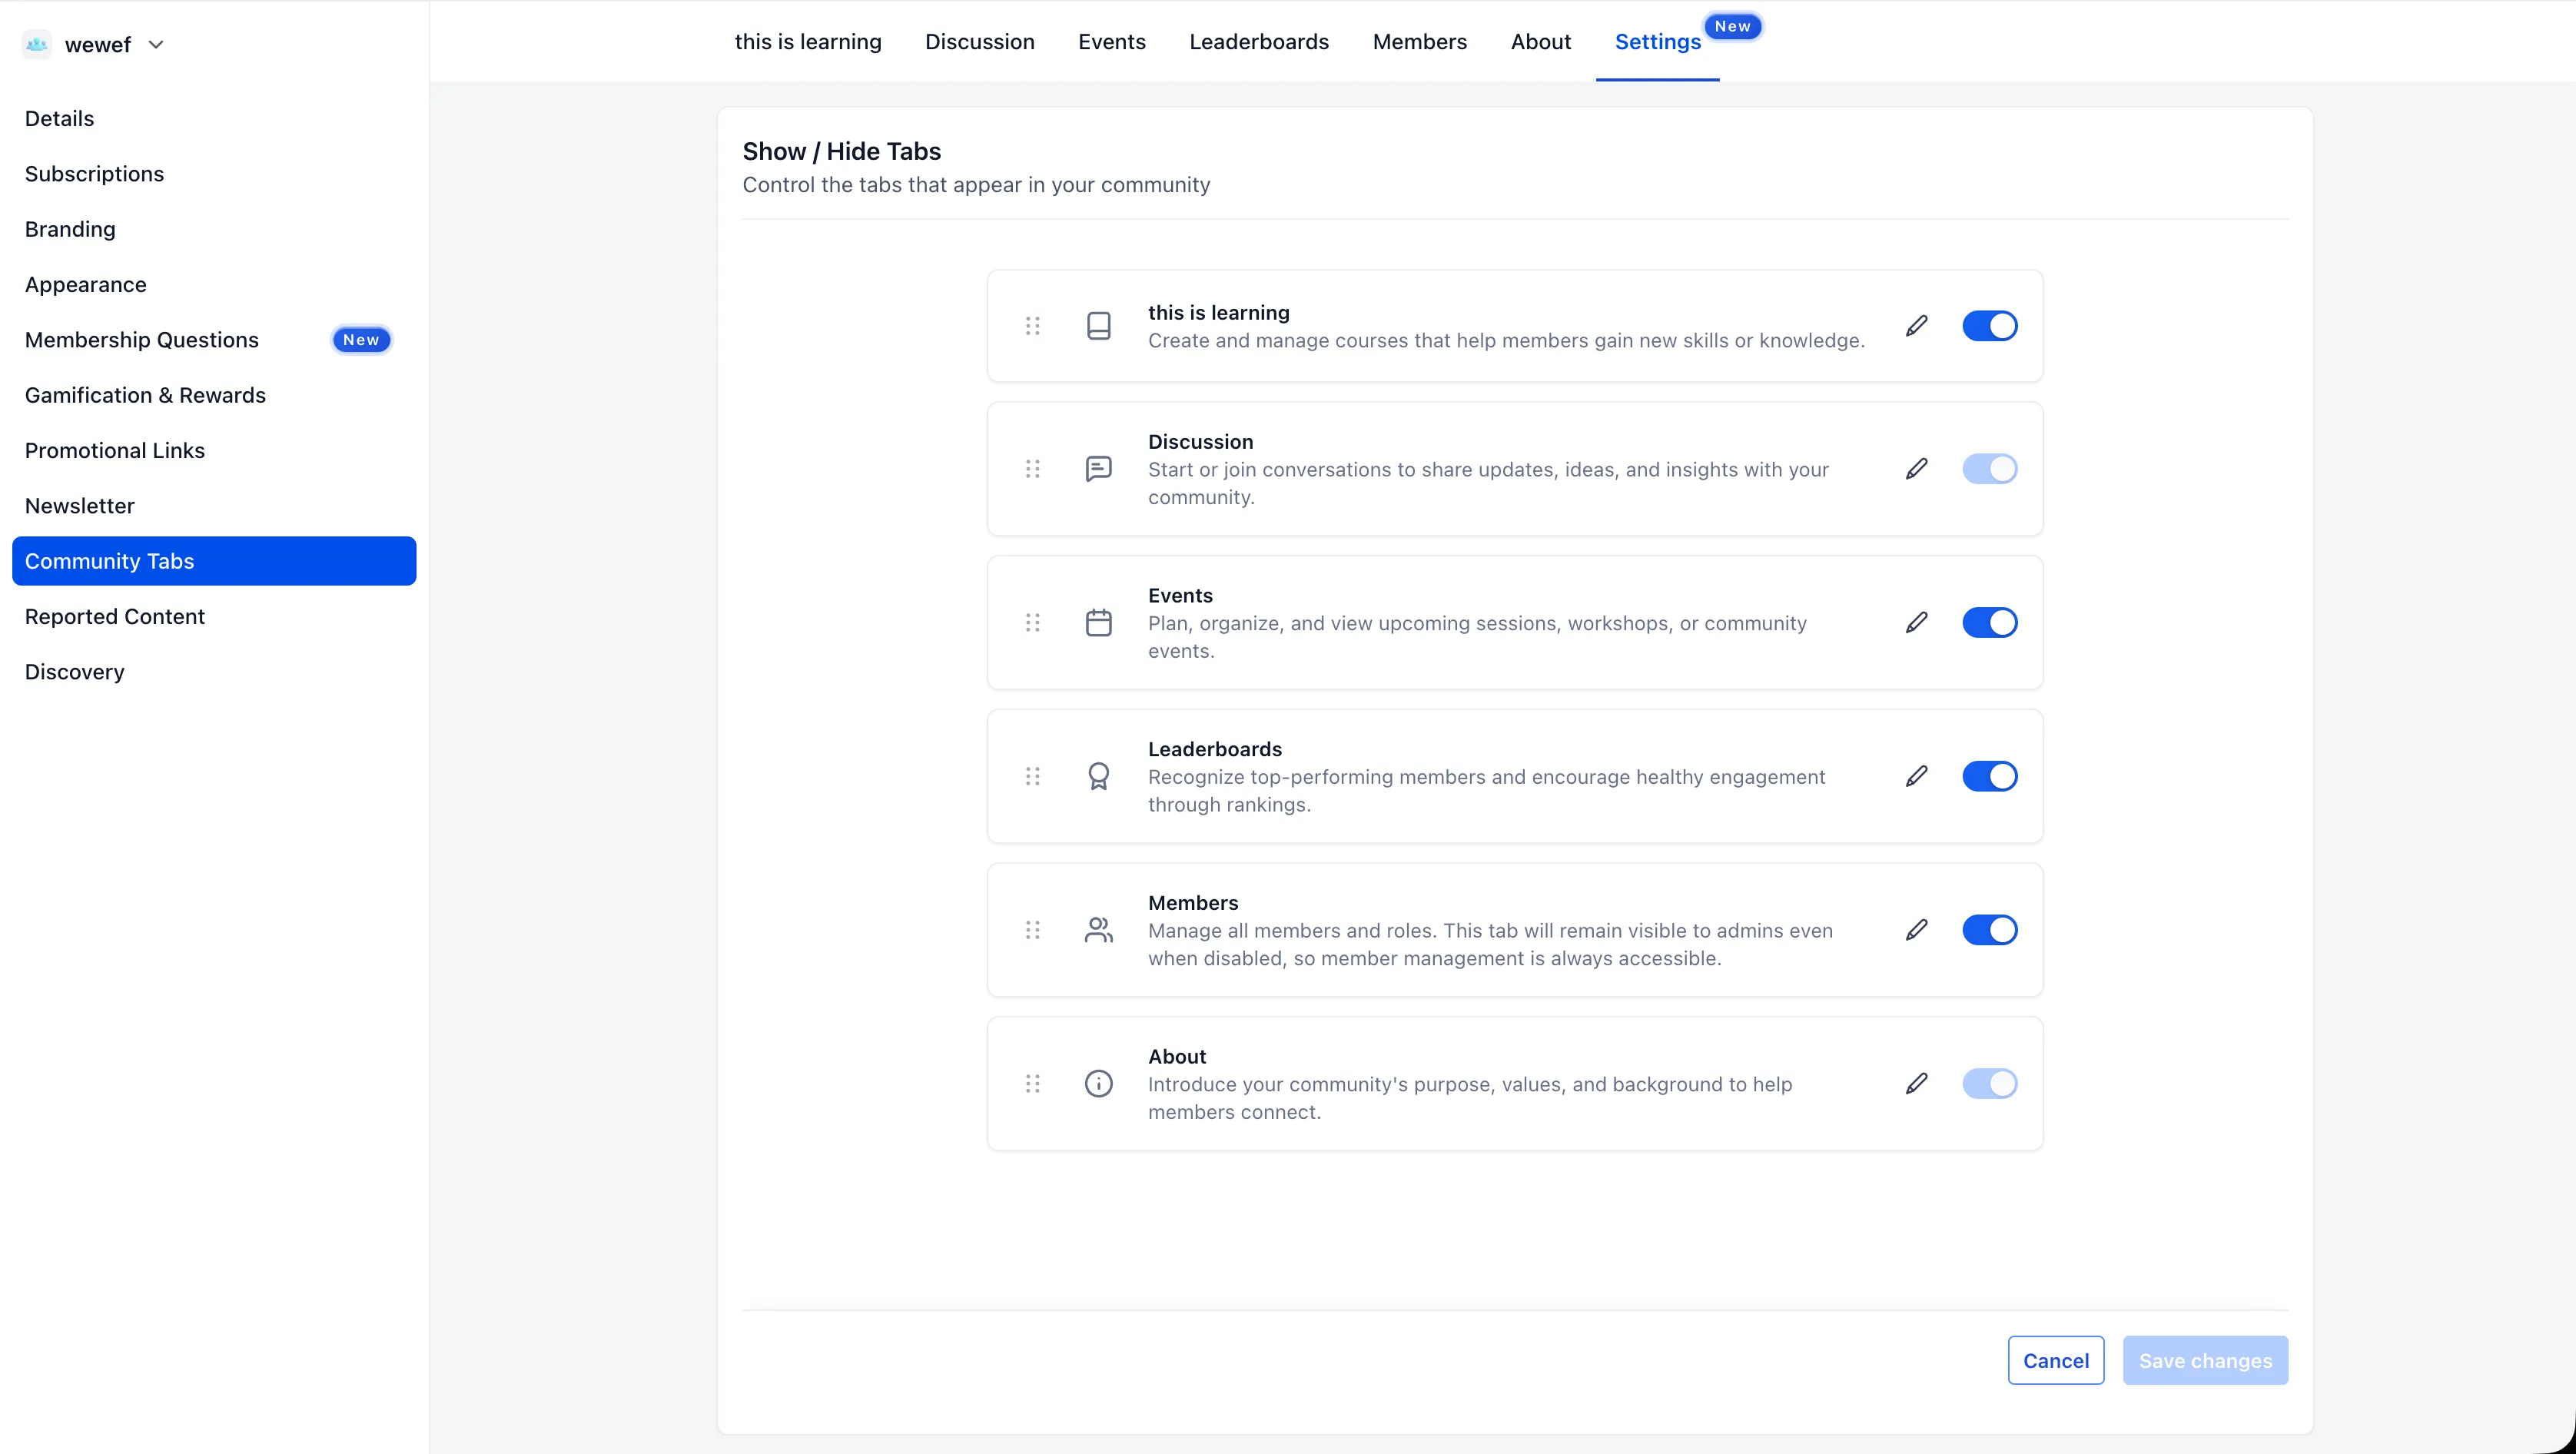Click the chat bubble icon in Discussion row
The height and width of the screenshot is (1454, 2576).
click(x=1099, y=469)
